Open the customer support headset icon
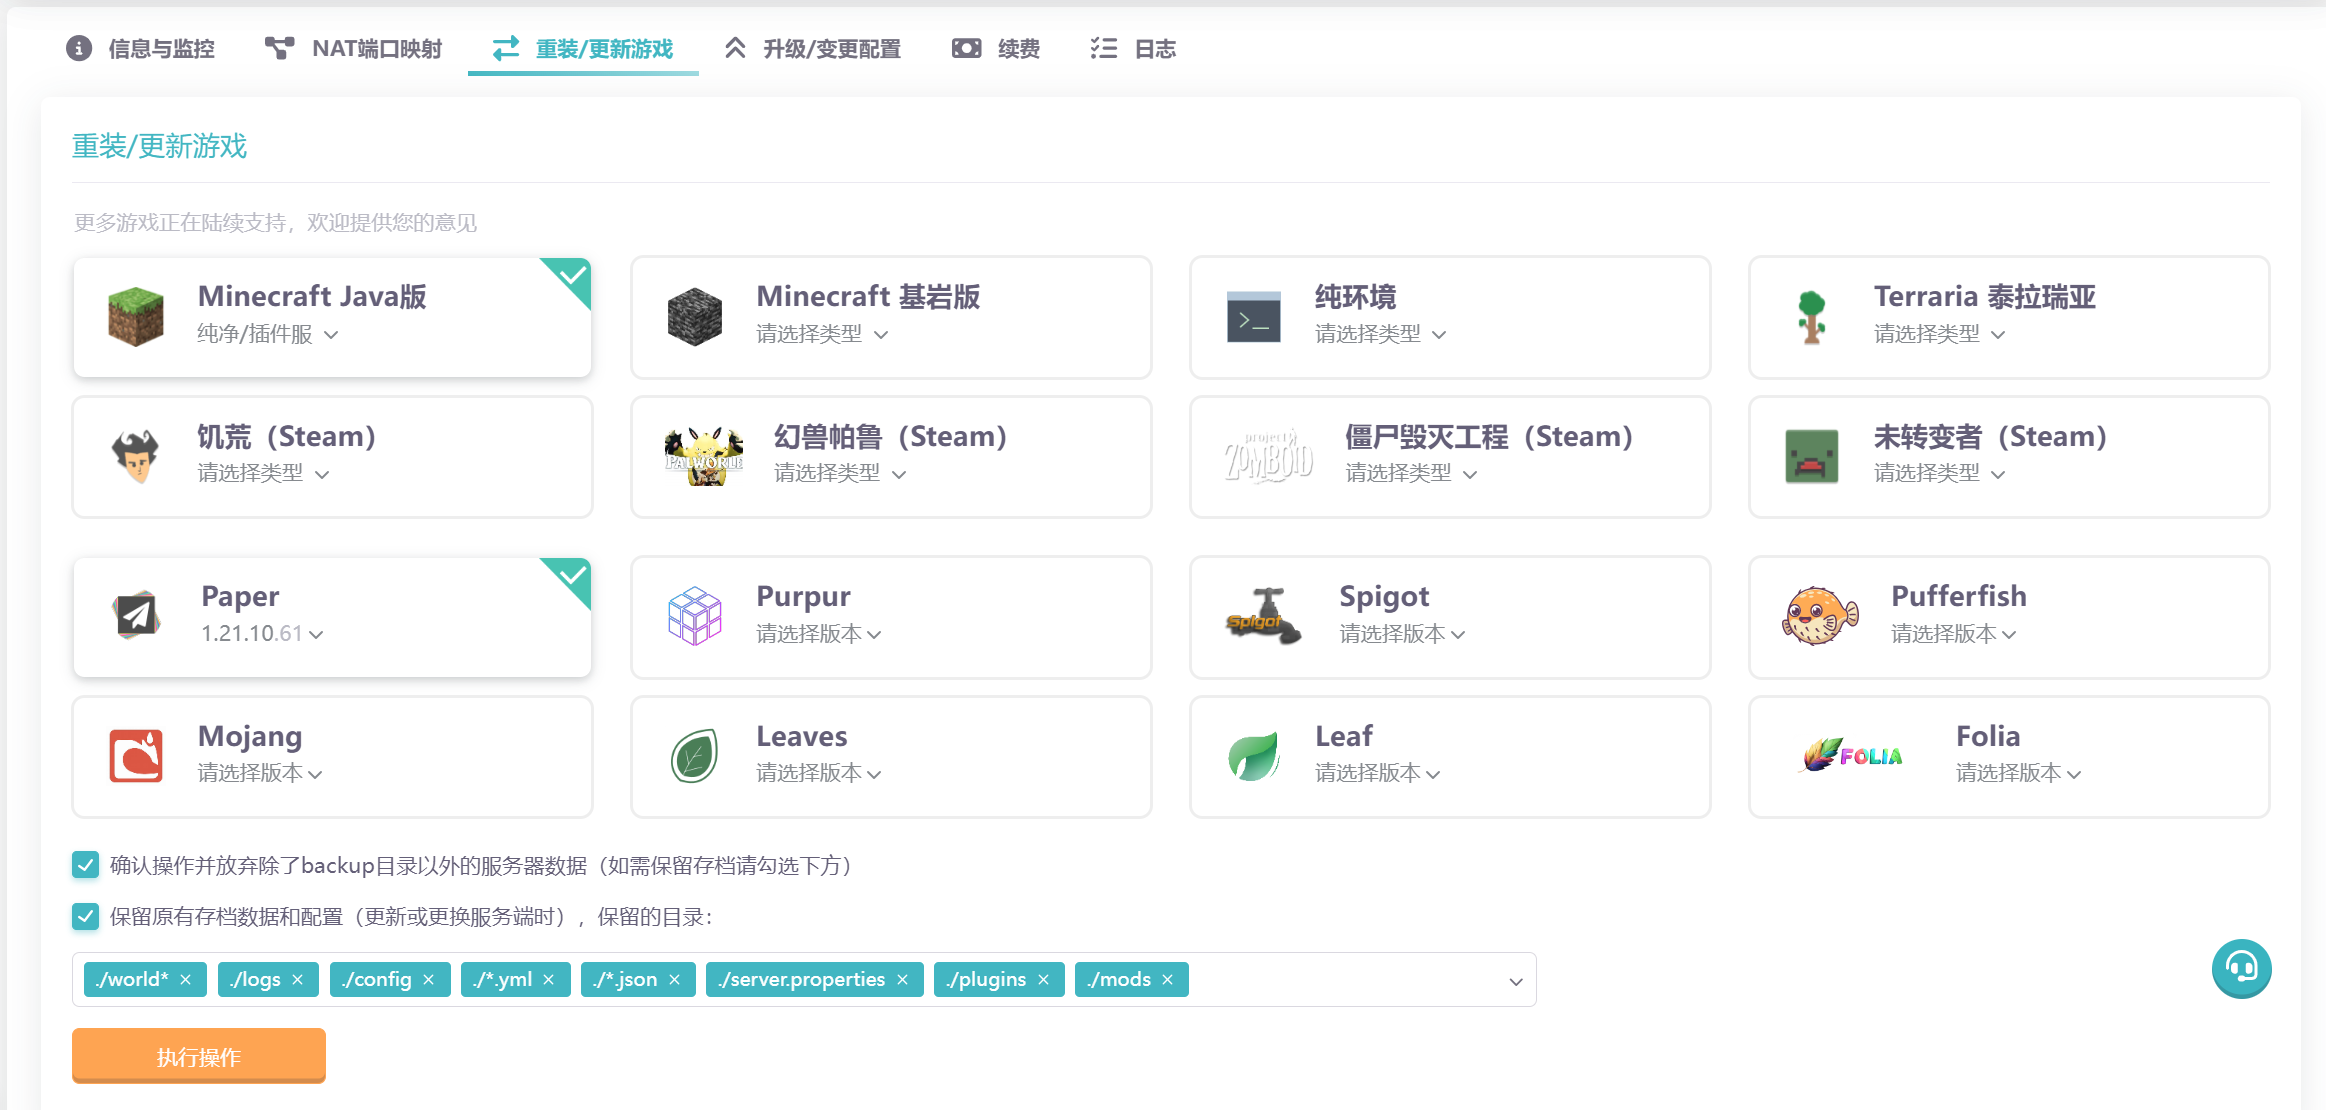 (2241, 968)
